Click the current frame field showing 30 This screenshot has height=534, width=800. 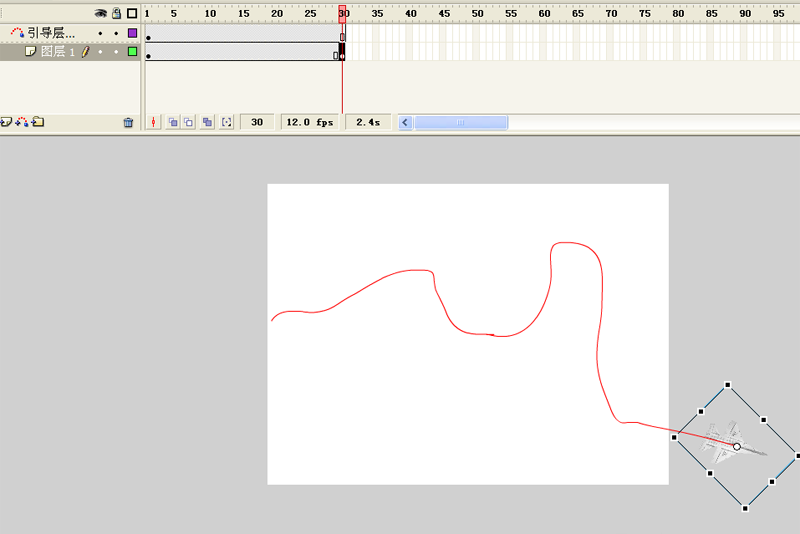click(x=257, y=122)
